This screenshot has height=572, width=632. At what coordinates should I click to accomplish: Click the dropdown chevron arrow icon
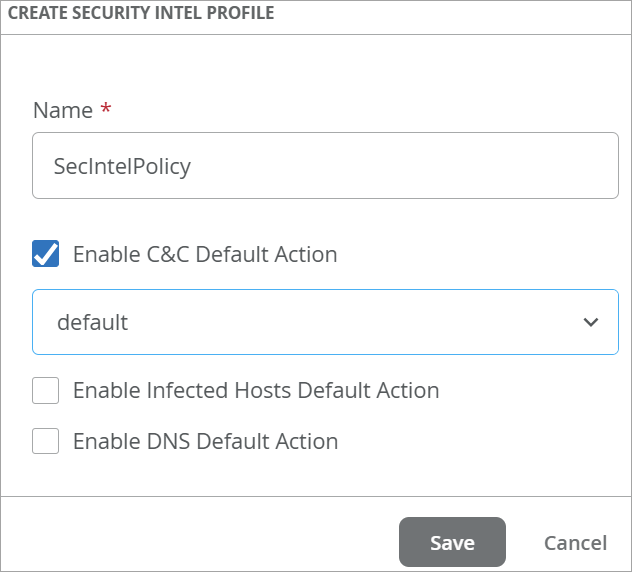[590, 322]
